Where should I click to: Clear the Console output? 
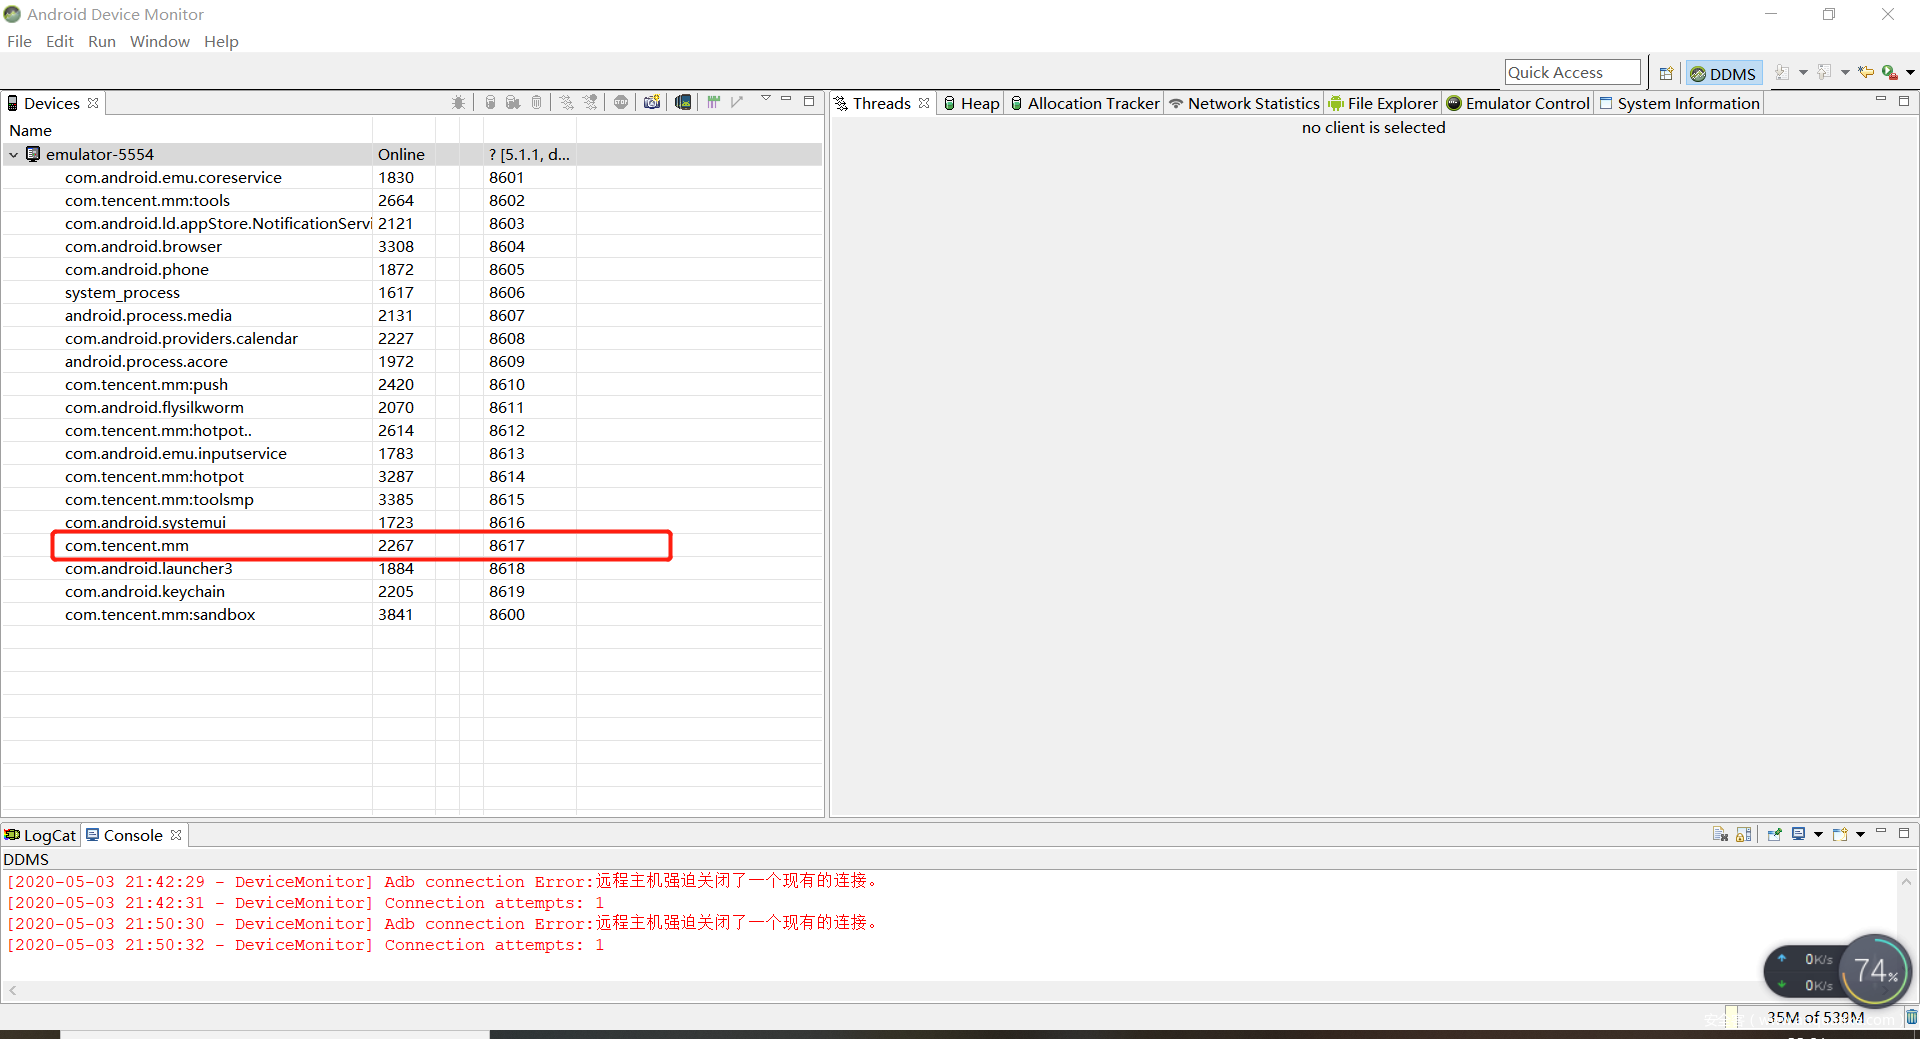(1720, 835)
